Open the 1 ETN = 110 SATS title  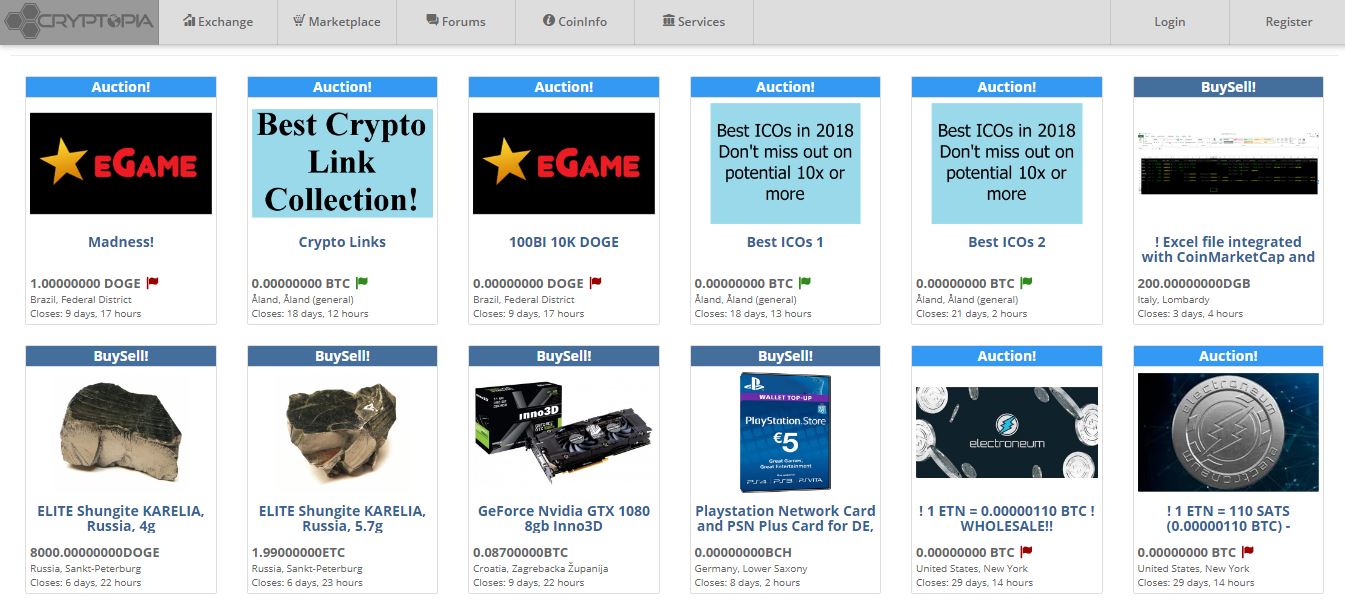tap(1229, 518)
